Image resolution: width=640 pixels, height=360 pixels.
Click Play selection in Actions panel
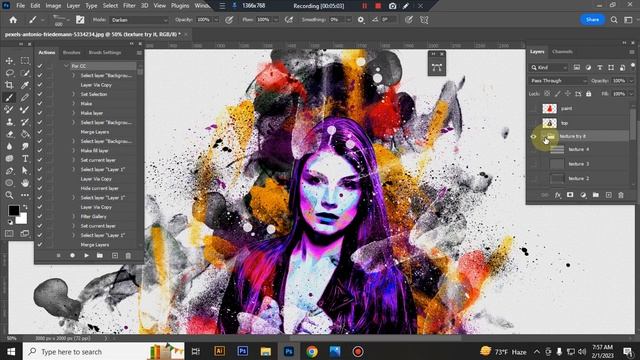86,256
